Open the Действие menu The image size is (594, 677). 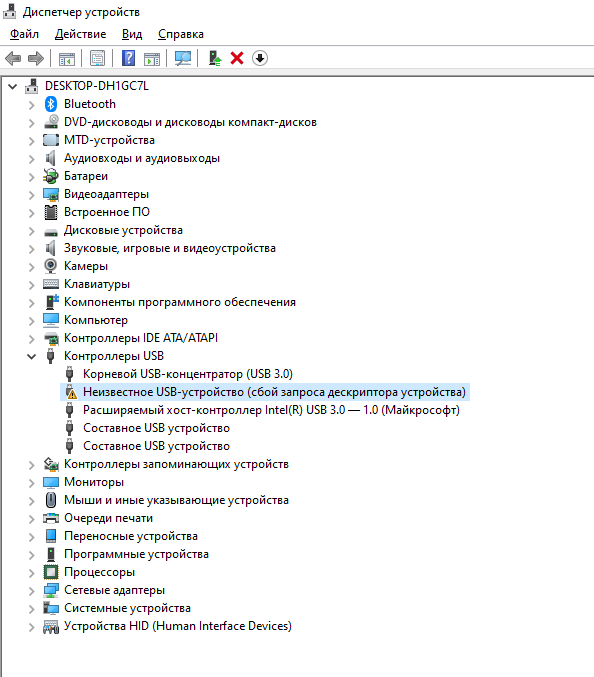(x=80, y=34)
